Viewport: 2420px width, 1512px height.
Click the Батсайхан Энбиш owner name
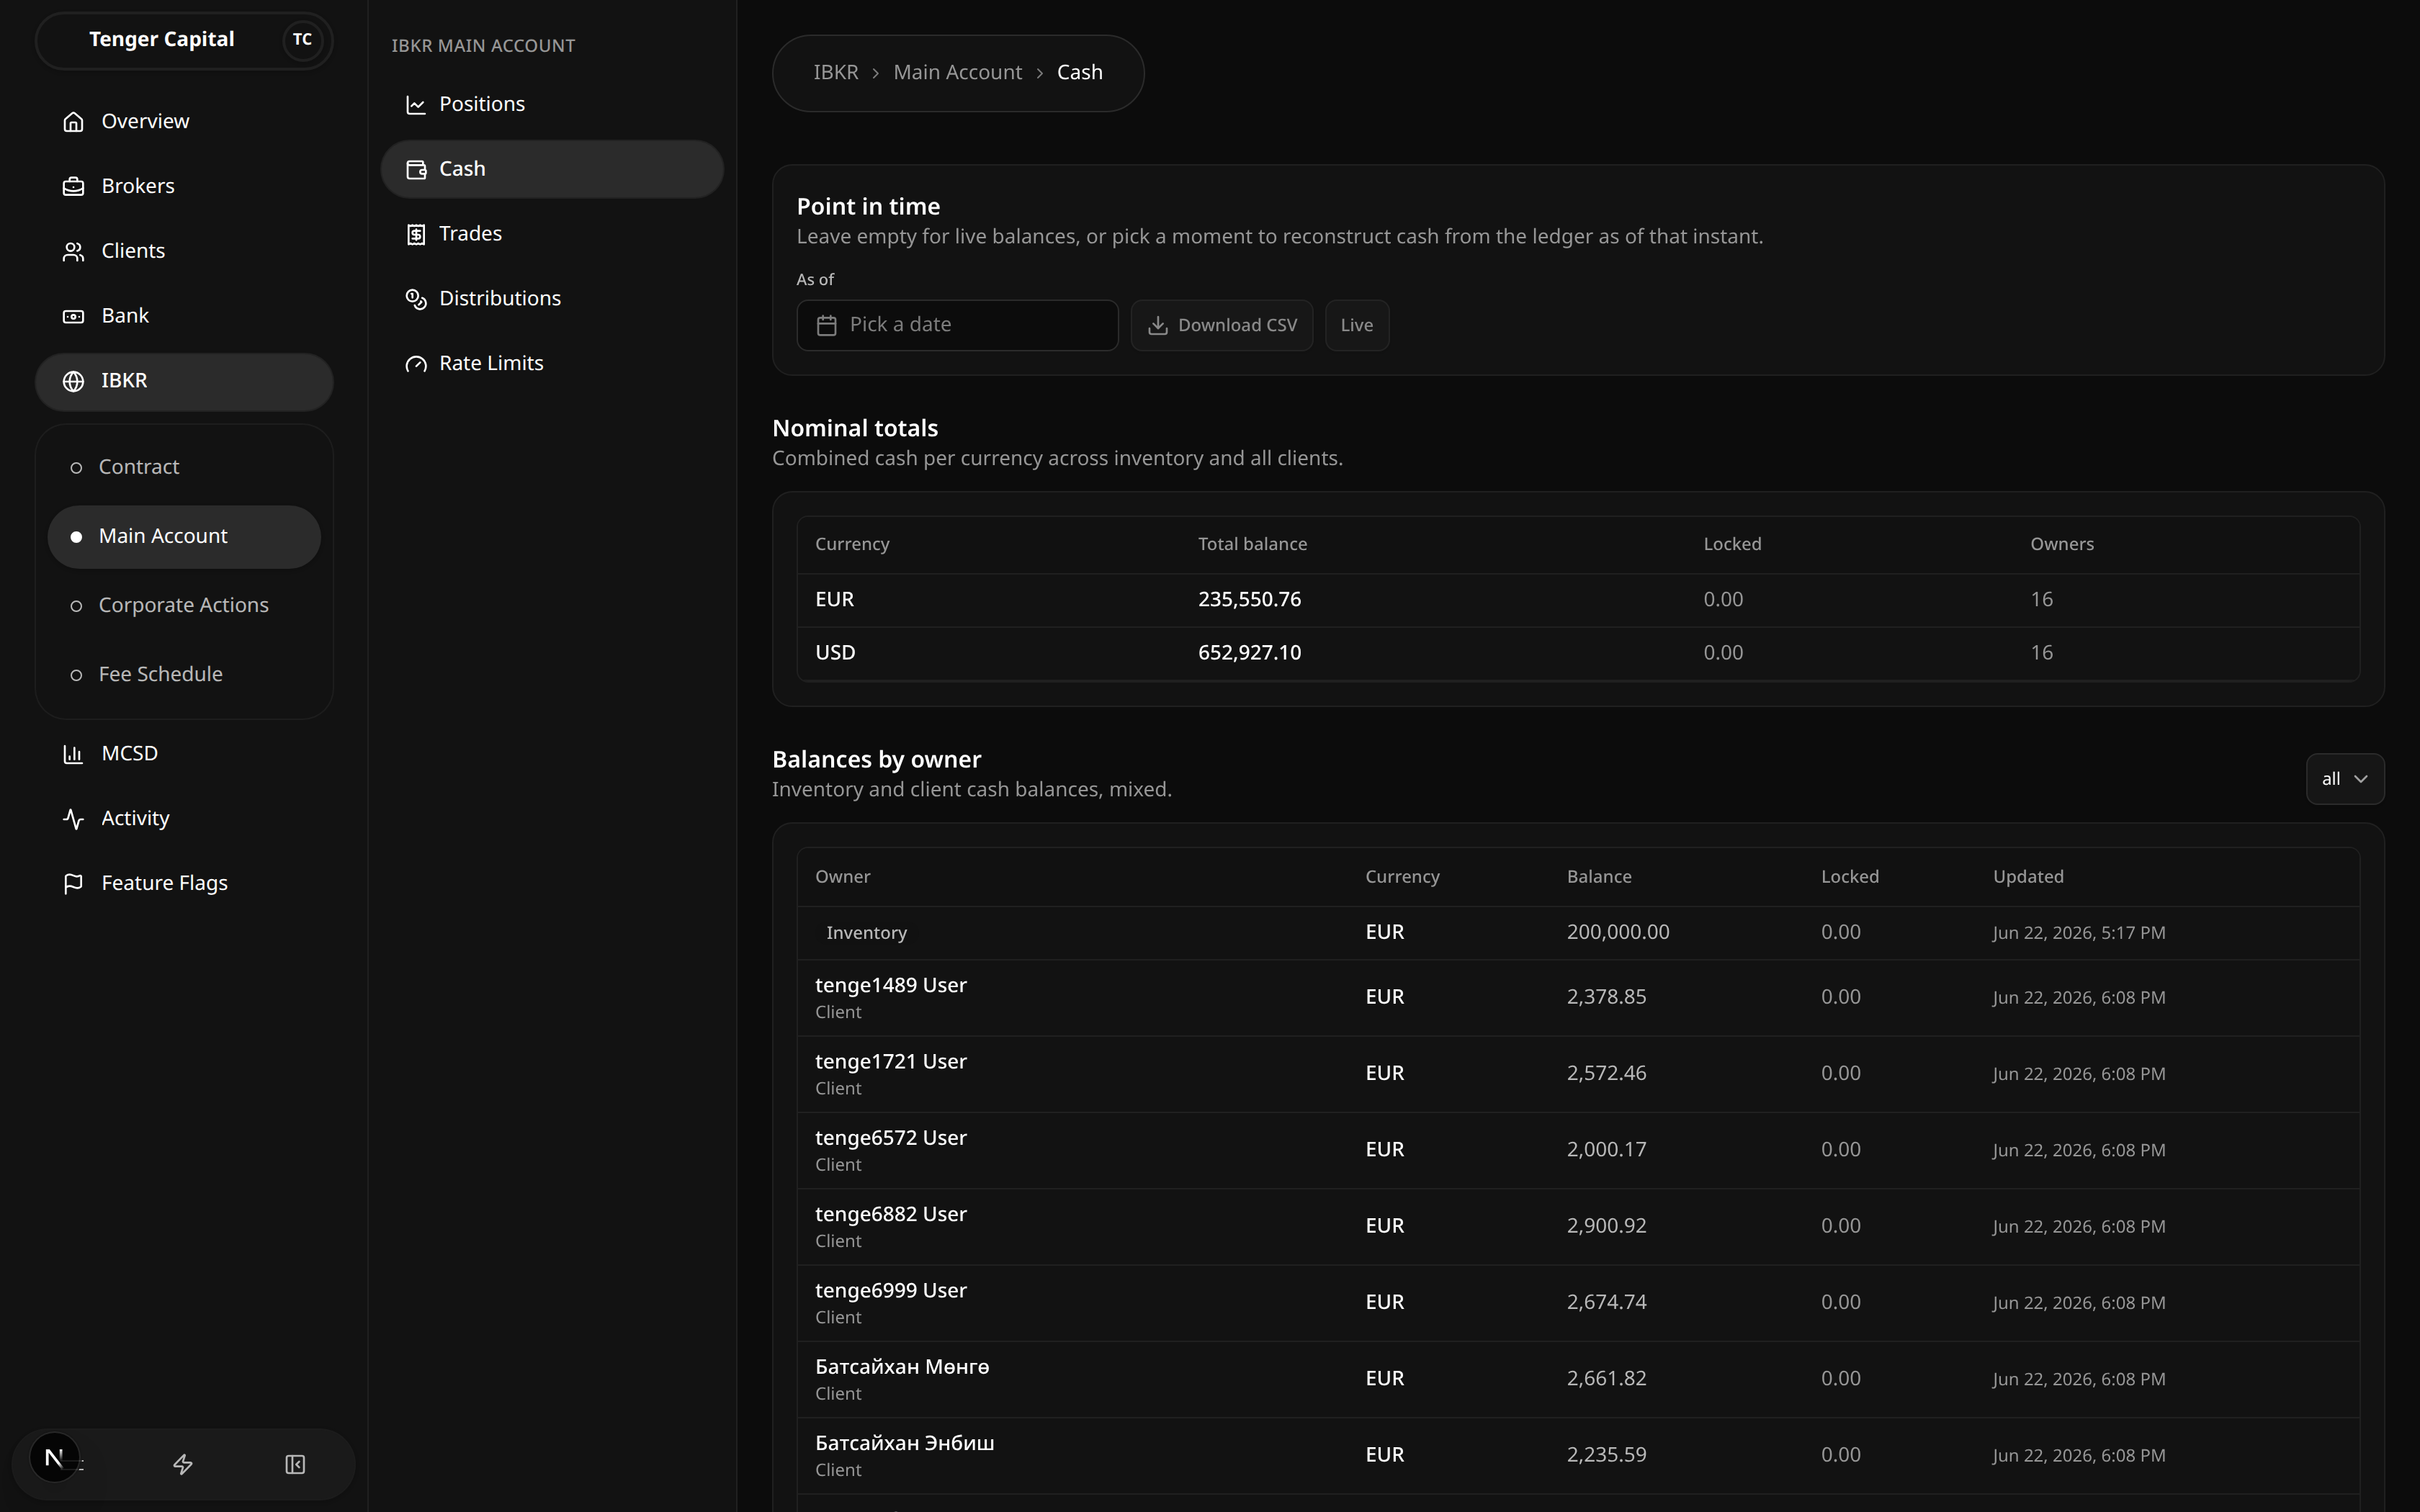click(x=904, y=1443)
